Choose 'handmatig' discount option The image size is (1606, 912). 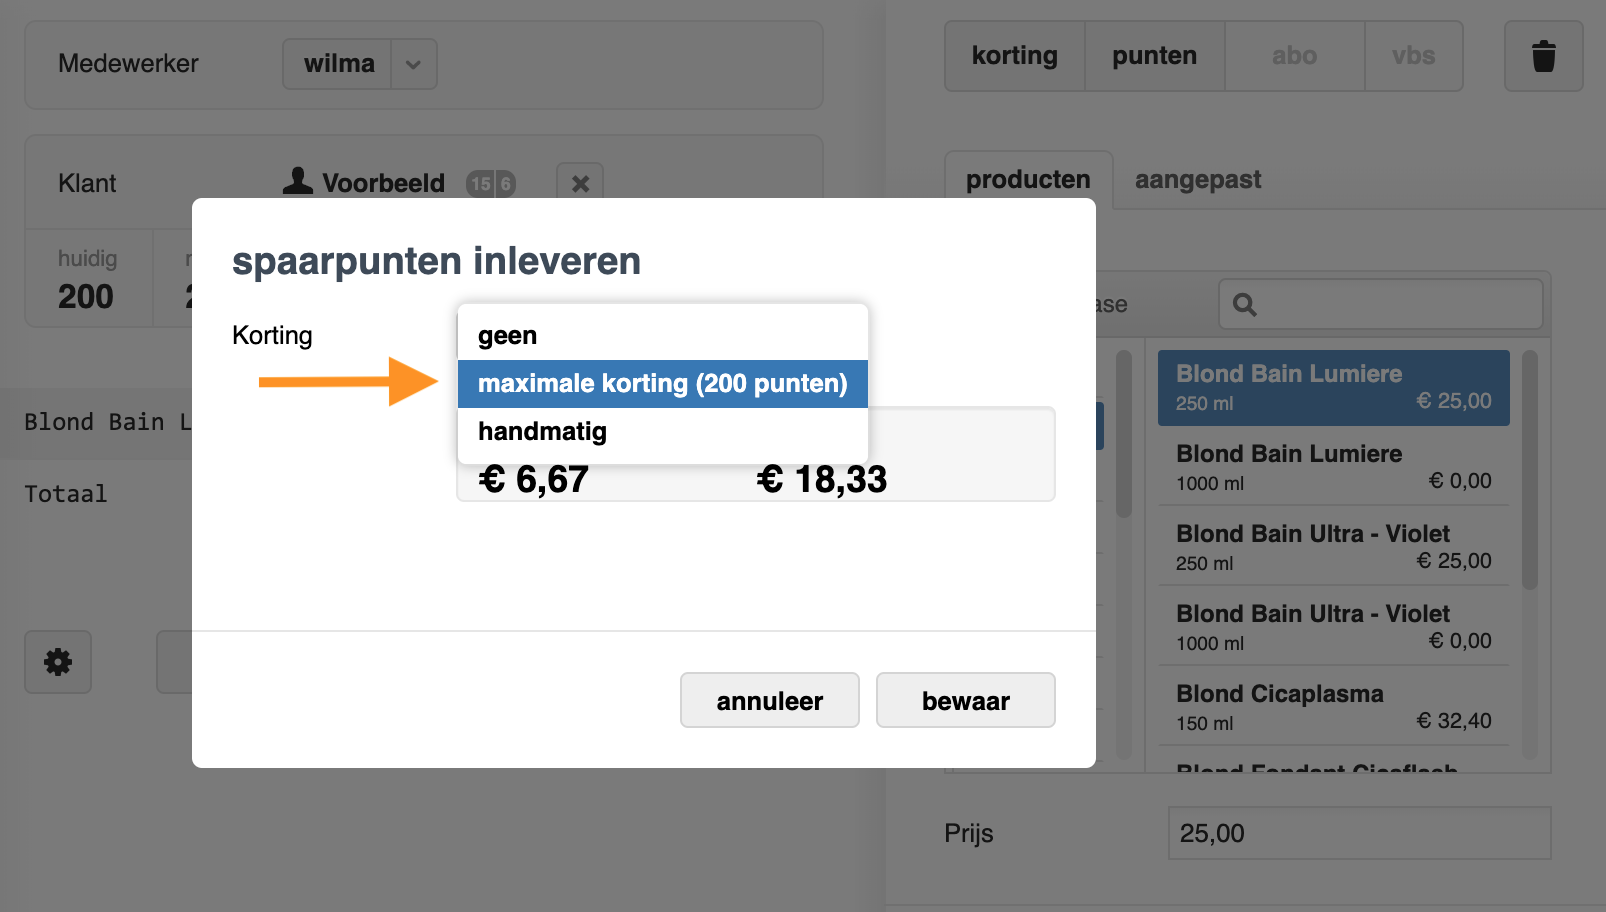[662, 432]
